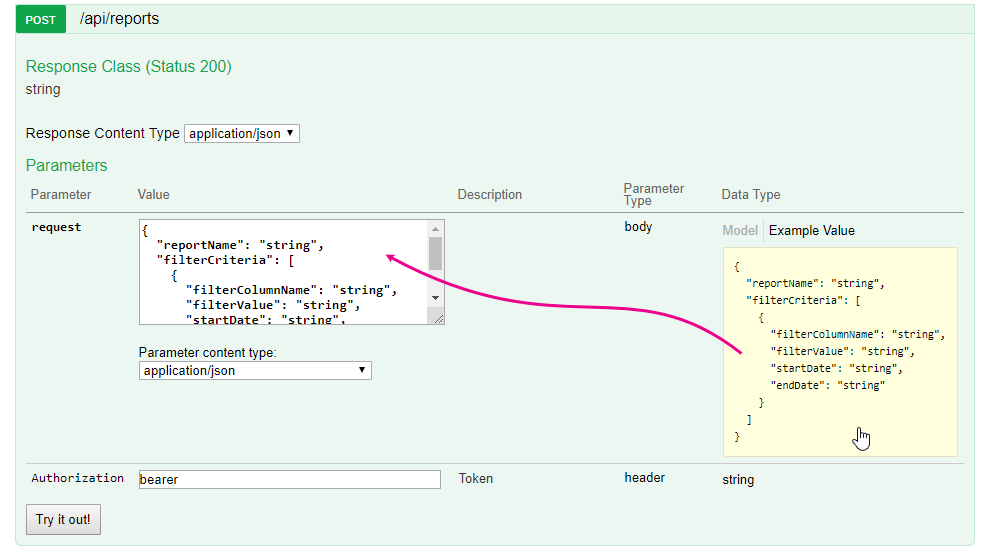Click the 'body' parameter type text

coord(638,226)
